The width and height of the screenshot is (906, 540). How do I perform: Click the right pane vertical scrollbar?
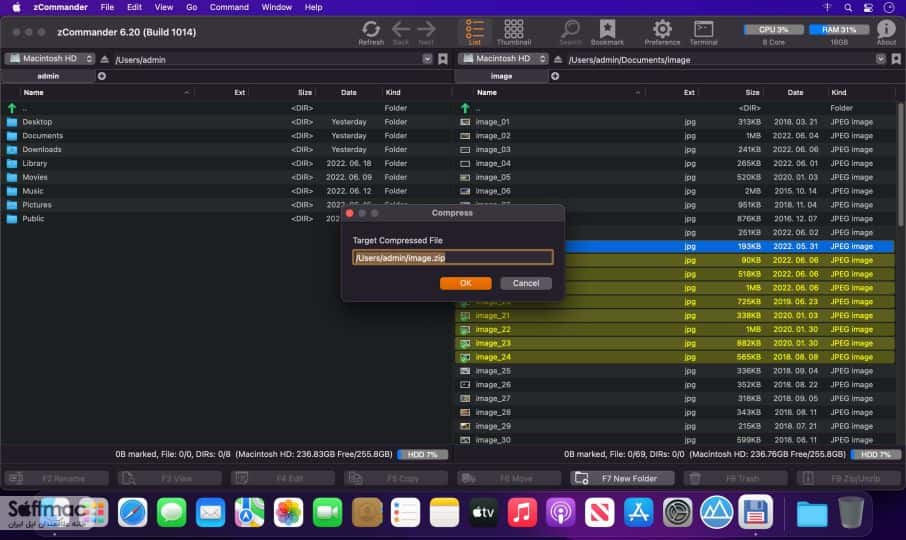point(900,165)
